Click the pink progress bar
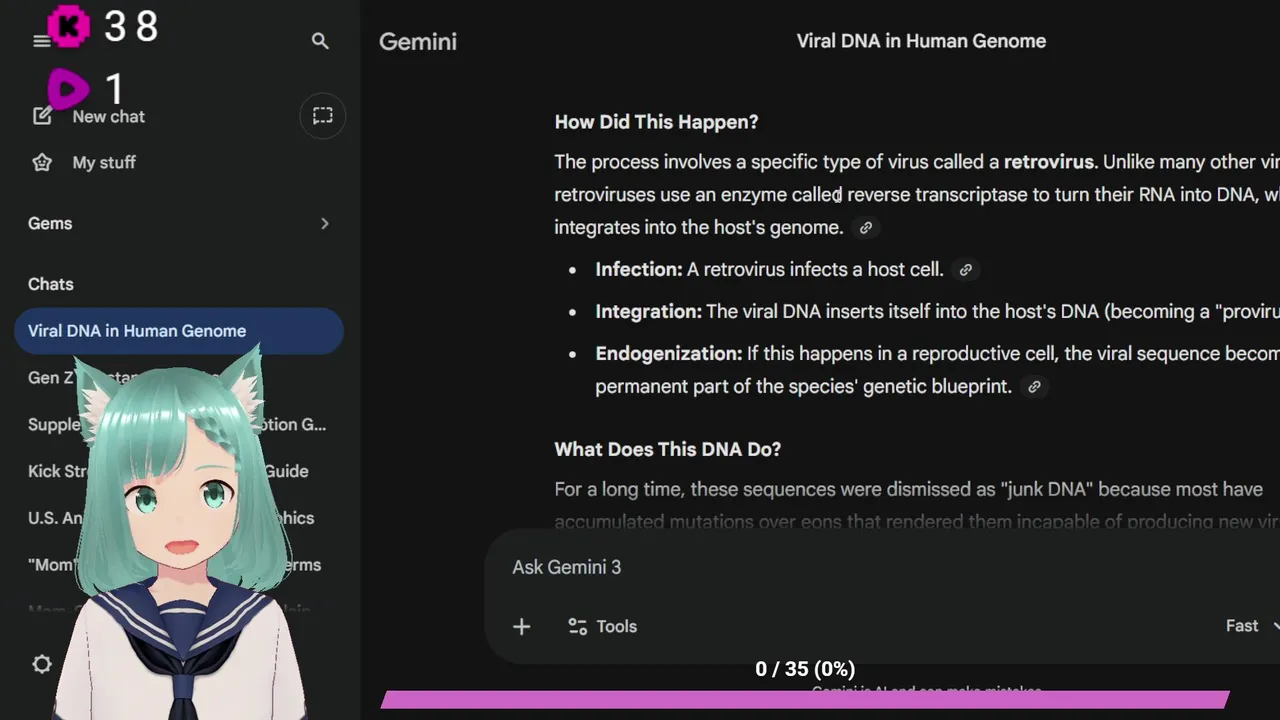The height and width of the screenshot is (720, 1280). coord(805,699)
